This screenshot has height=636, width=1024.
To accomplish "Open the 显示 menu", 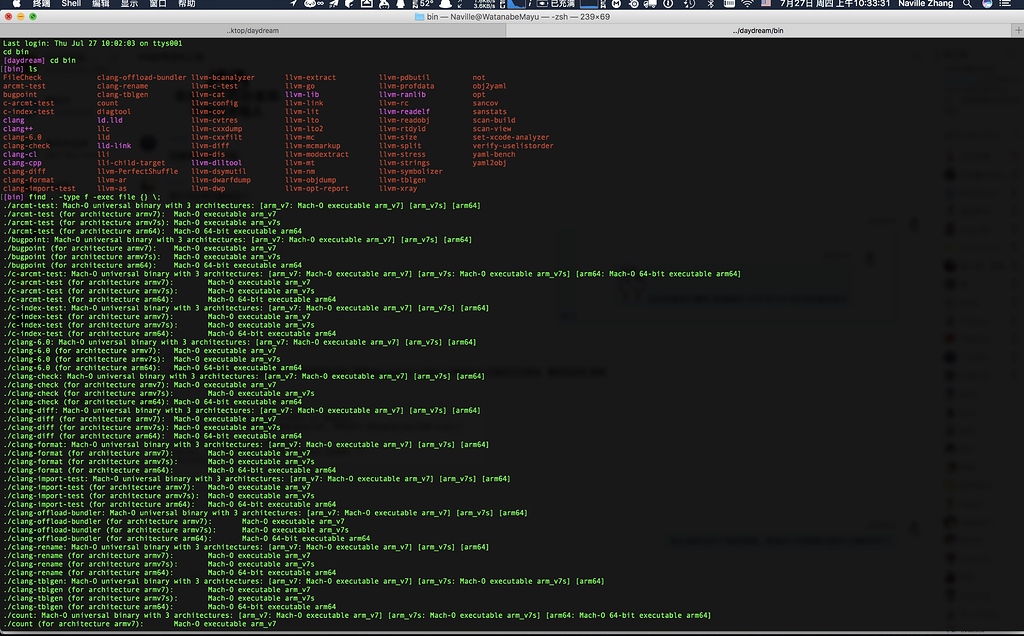I will 130,5.
